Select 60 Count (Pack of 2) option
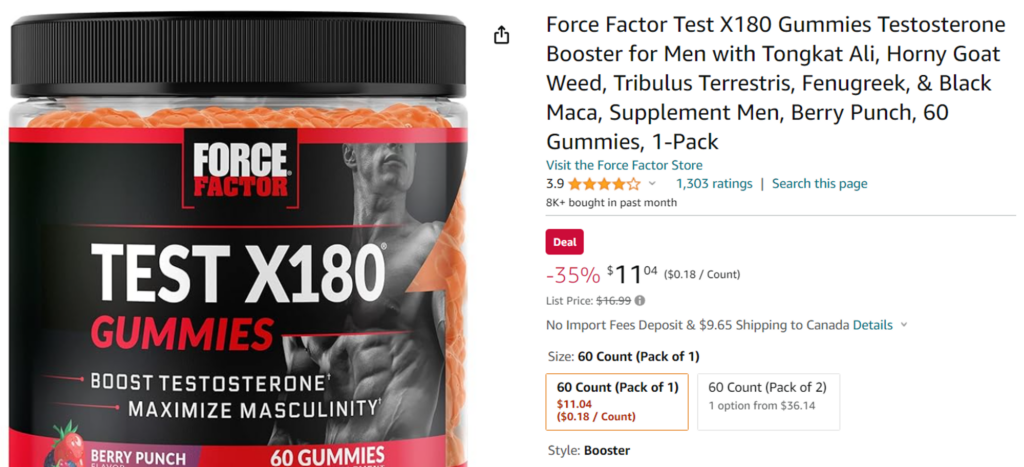Screen dimensions: 1024x467 pos(769,402)
